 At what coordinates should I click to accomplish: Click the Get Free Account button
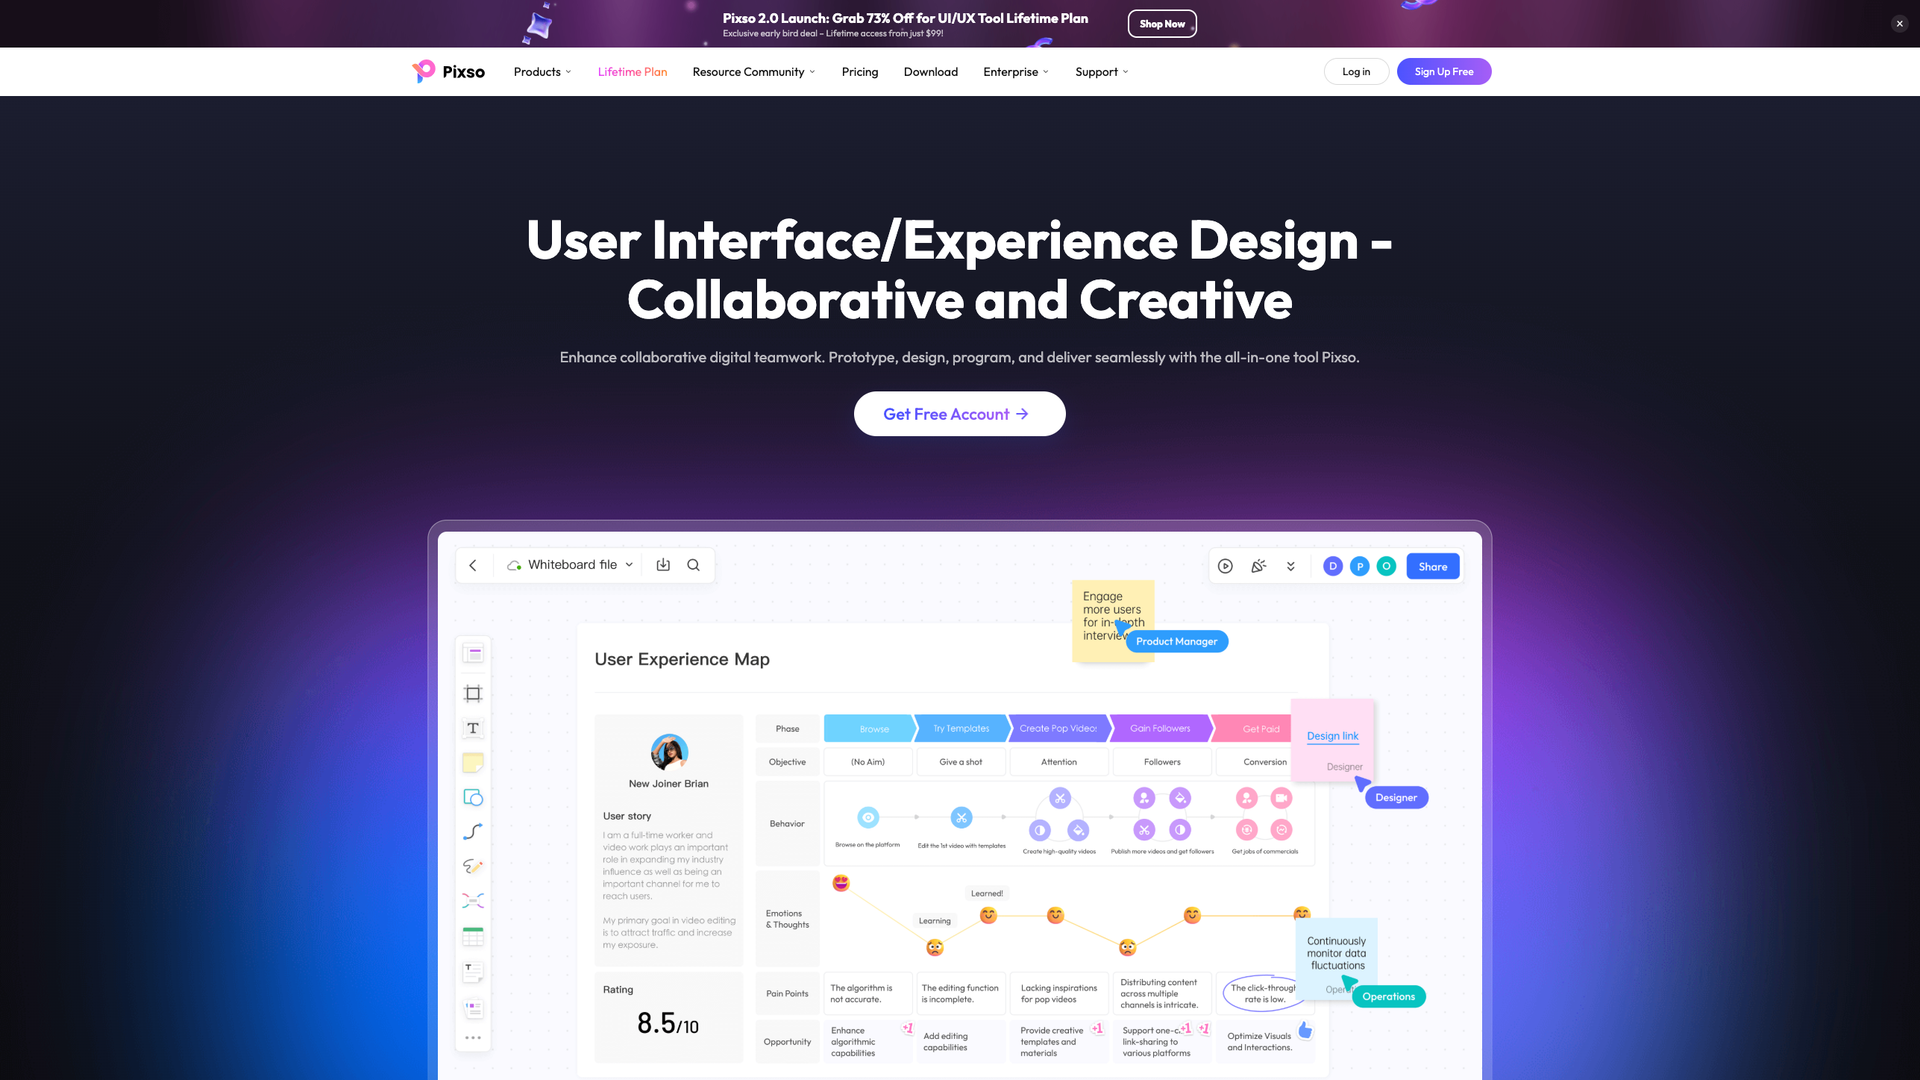coord(959,413)
